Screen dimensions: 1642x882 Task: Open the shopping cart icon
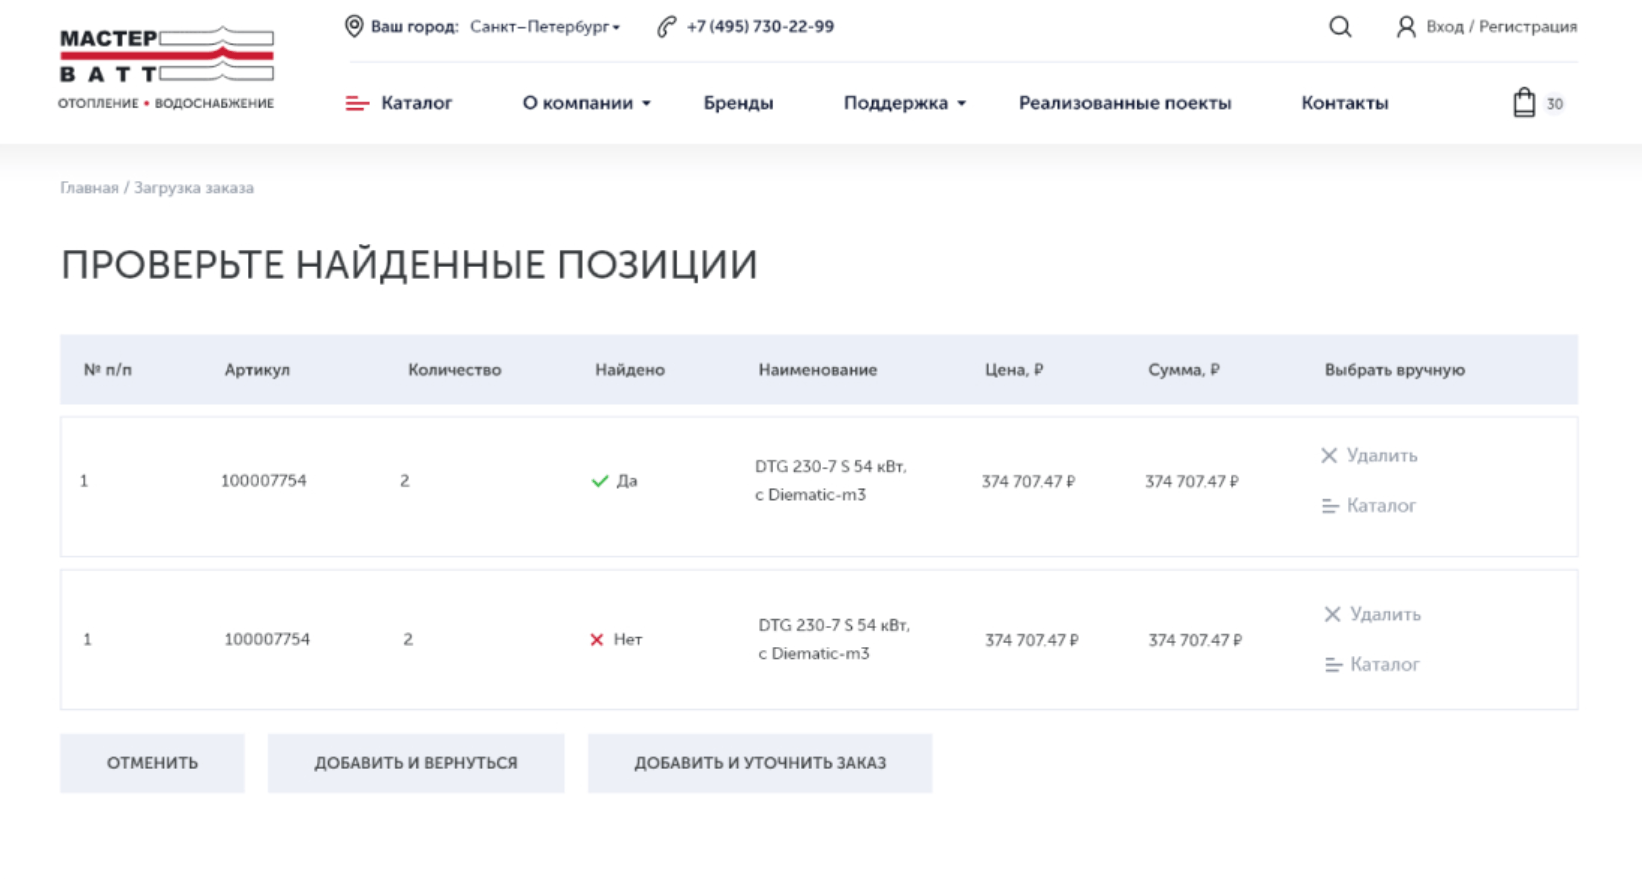(1524, 103)
